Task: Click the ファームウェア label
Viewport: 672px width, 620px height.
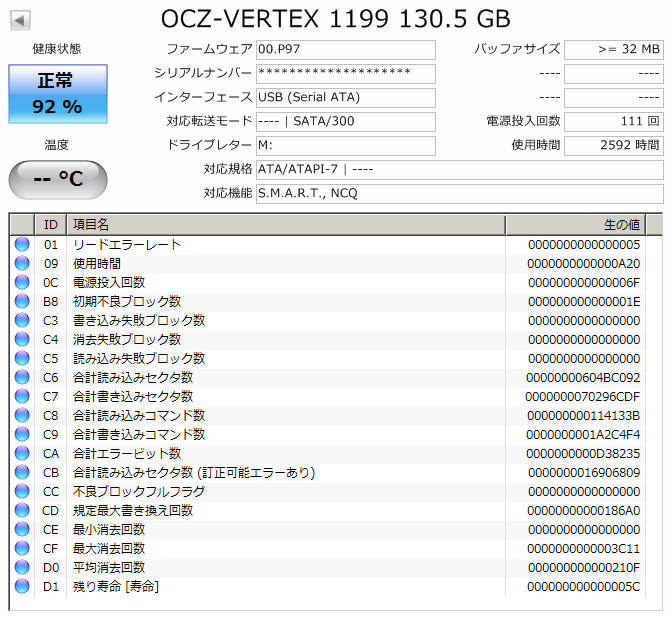Action: [209, 49]
